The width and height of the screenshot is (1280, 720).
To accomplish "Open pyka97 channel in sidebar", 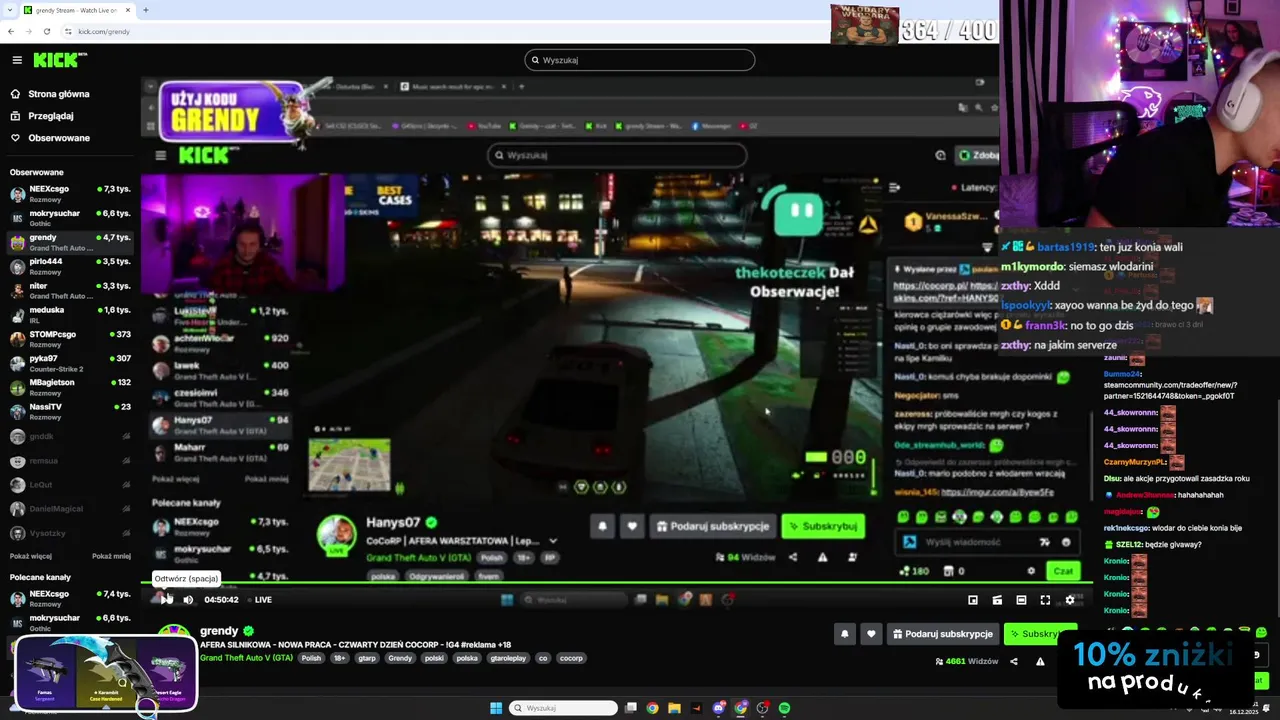I will tap(70, 363).
